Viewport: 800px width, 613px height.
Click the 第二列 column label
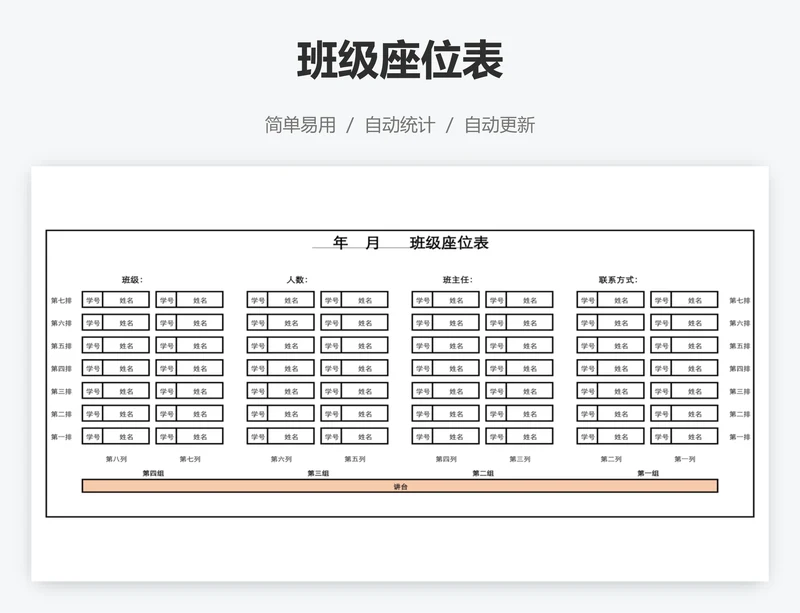pos(611,459)
